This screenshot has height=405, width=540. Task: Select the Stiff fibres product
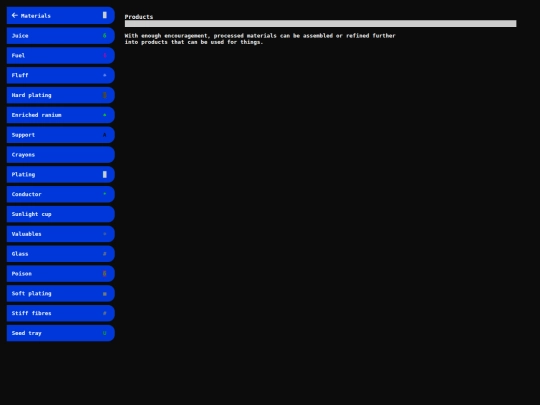point(61,313)
